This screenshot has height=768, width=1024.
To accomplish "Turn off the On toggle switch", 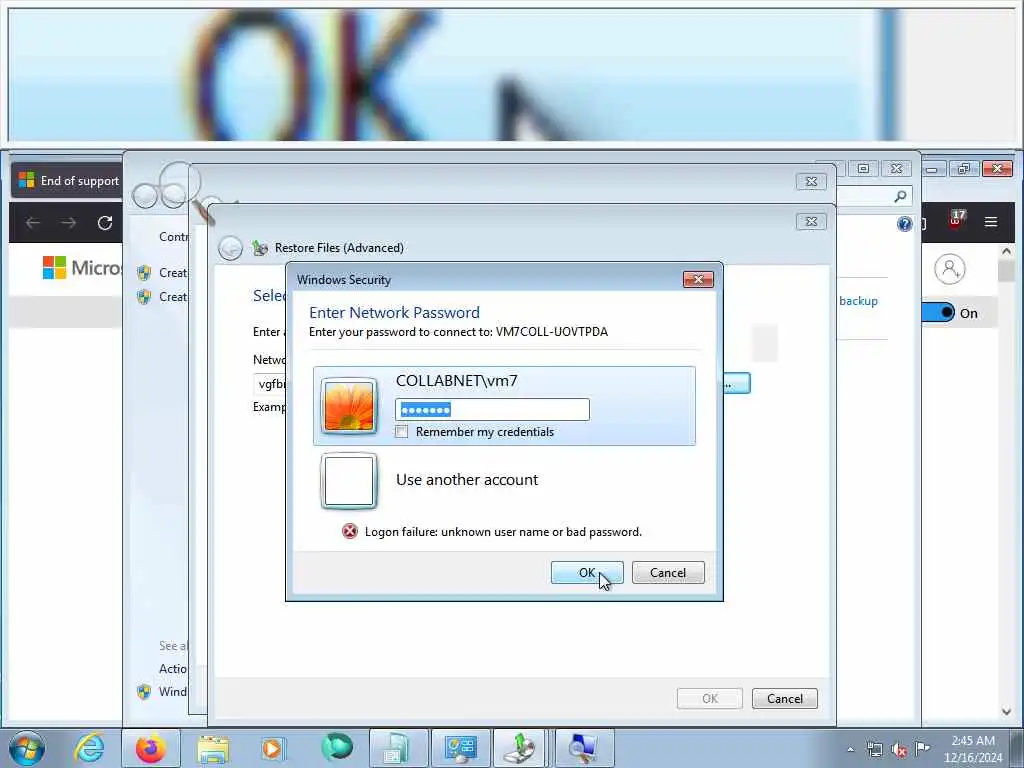I will pyautogui.click(x=938, y=313).
